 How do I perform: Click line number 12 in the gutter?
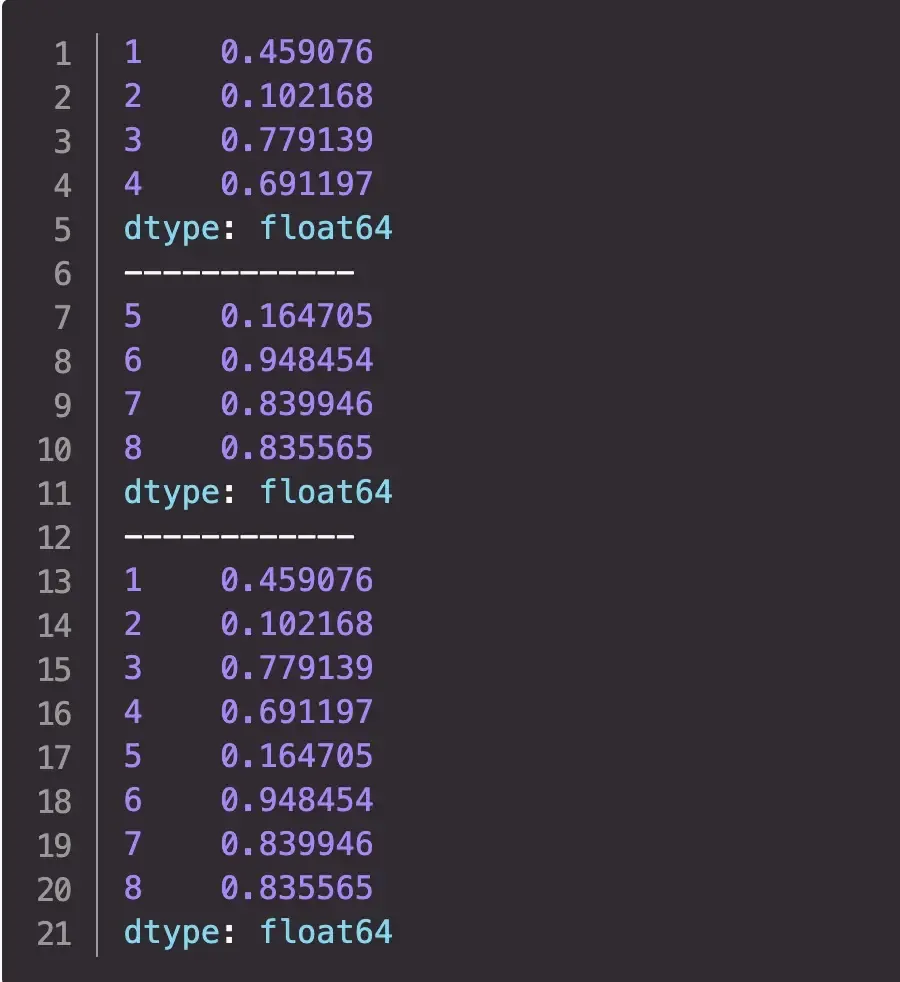click(54, 537)
